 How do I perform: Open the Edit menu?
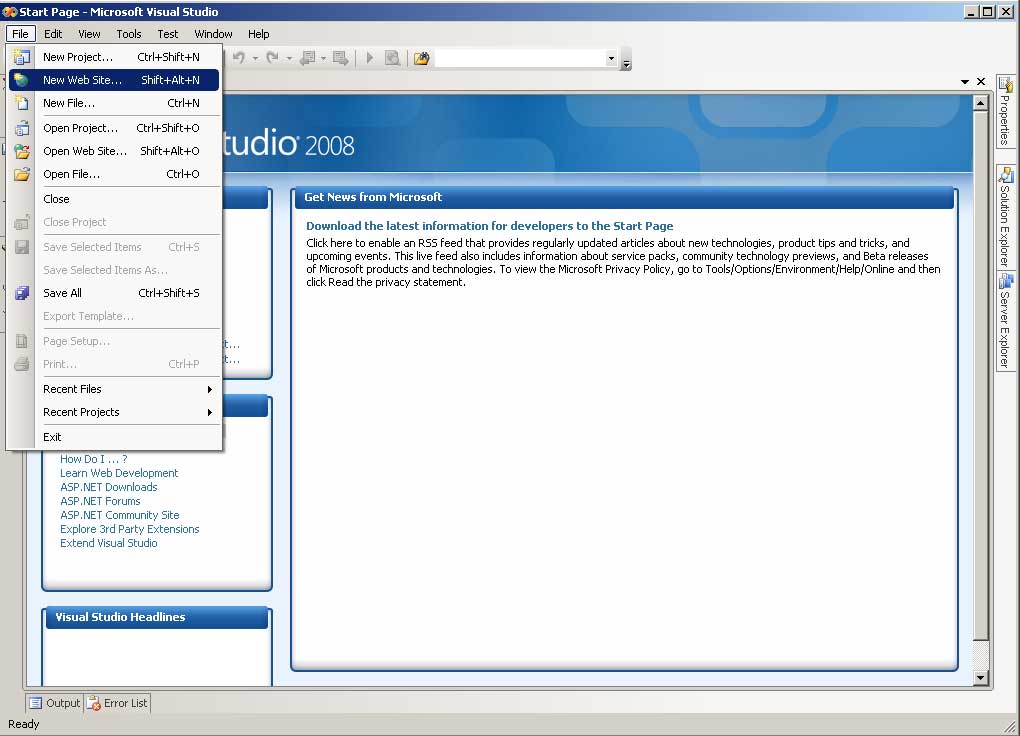53,34
